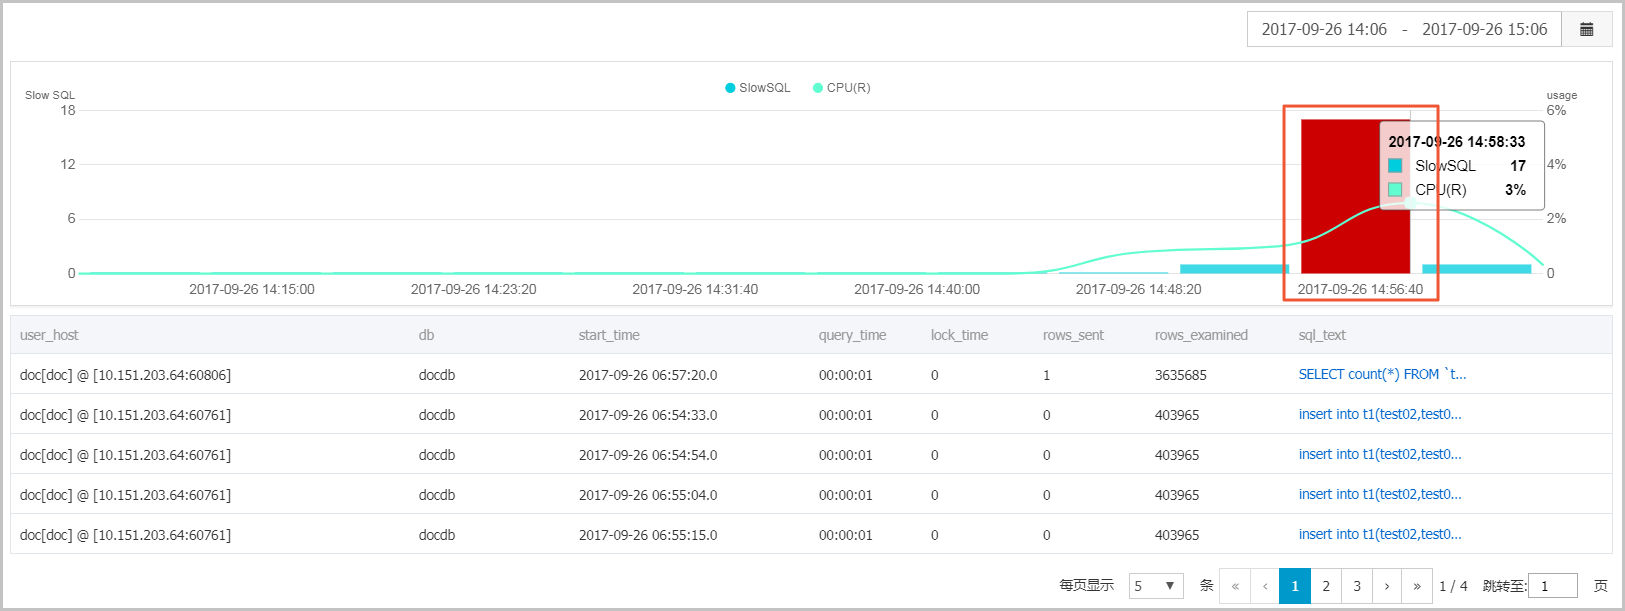The height and width of the screenshot is (611, 1625).
Task: Select page 2 in pagination
Action: coord(1326,586)
